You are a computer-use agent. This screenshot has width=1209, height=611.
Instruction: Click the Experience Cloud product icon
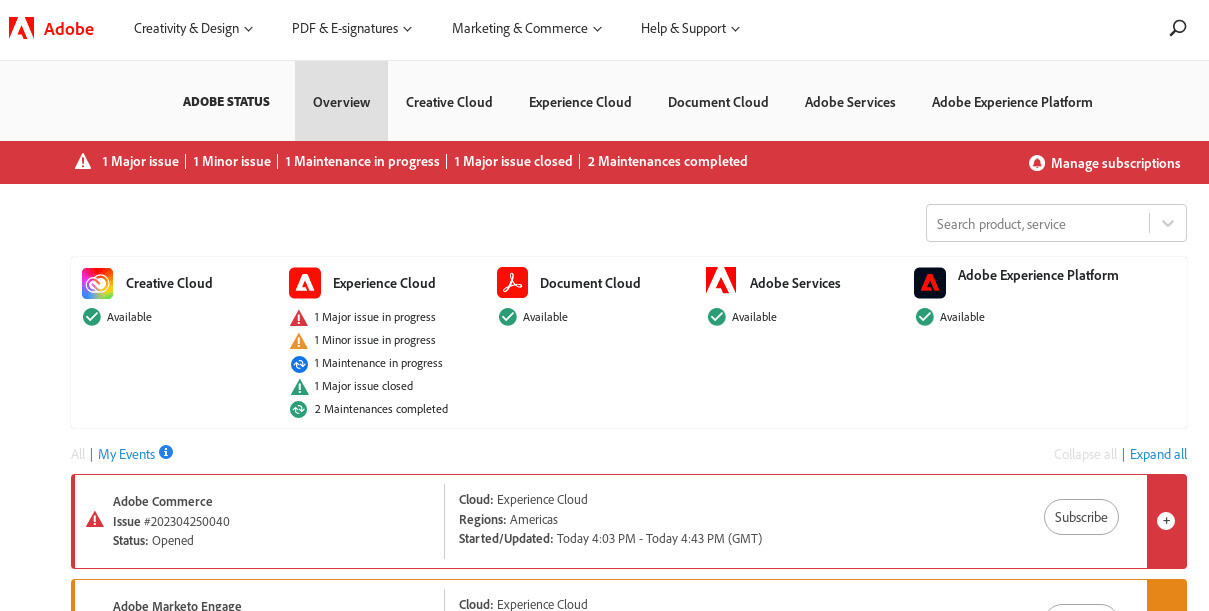[305, 283]
